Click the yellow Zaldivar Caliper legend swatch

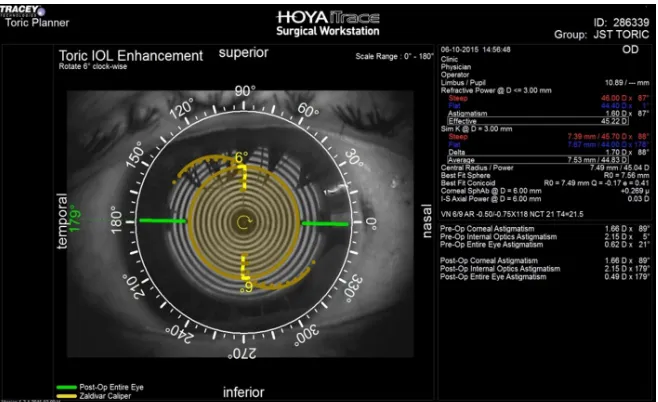pos(66,396)
